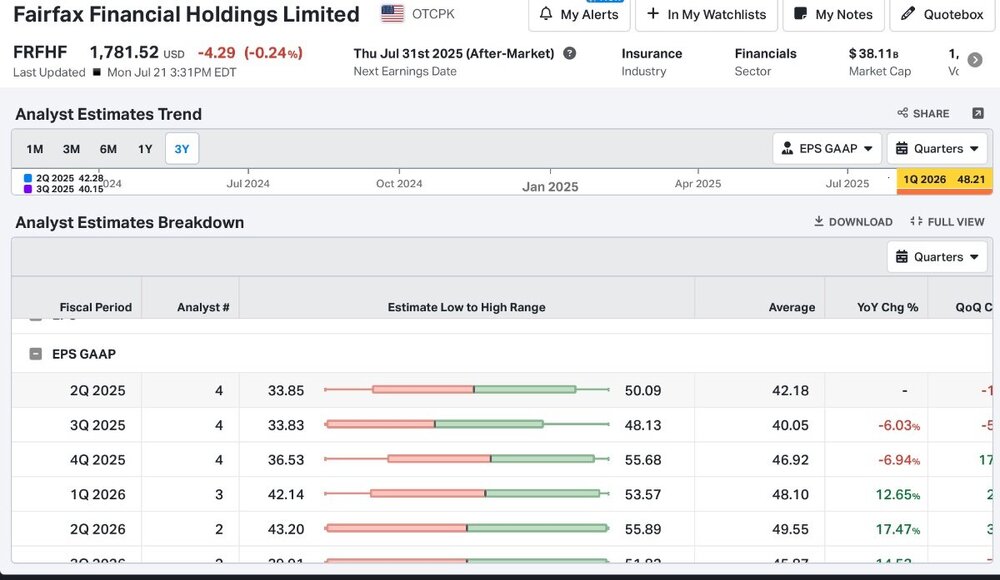
Task: Expand Analyst Estimates Trend with arrow icon
Action: (x=978, y=114)
